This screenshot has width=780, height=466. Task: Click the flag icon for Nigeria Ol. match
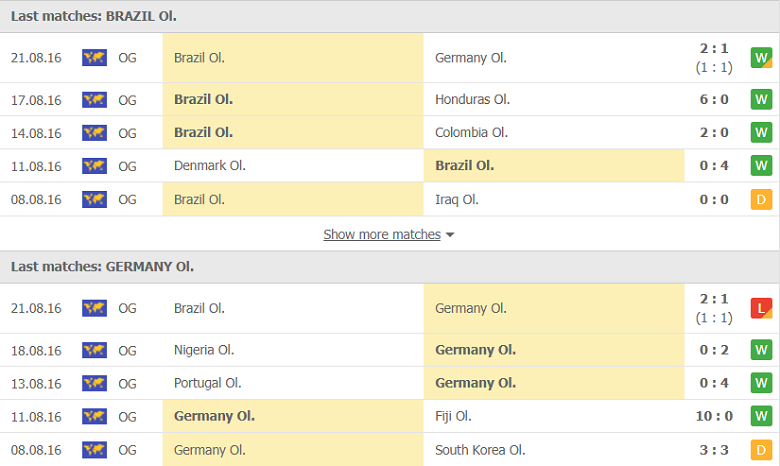[x=94, y=350]
